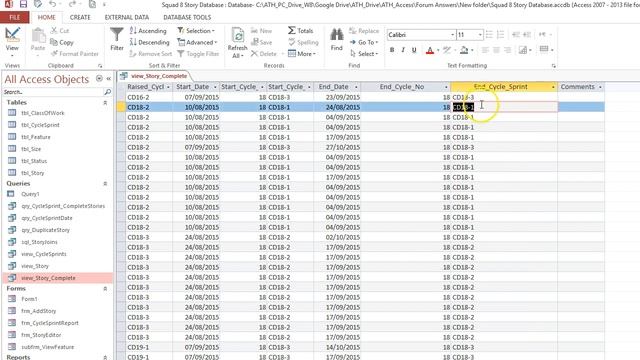Image resolution: width=640 pixels, height=360 pixels.
Task: Open qry_DuplicateStory query
Action: coord(45,230)
